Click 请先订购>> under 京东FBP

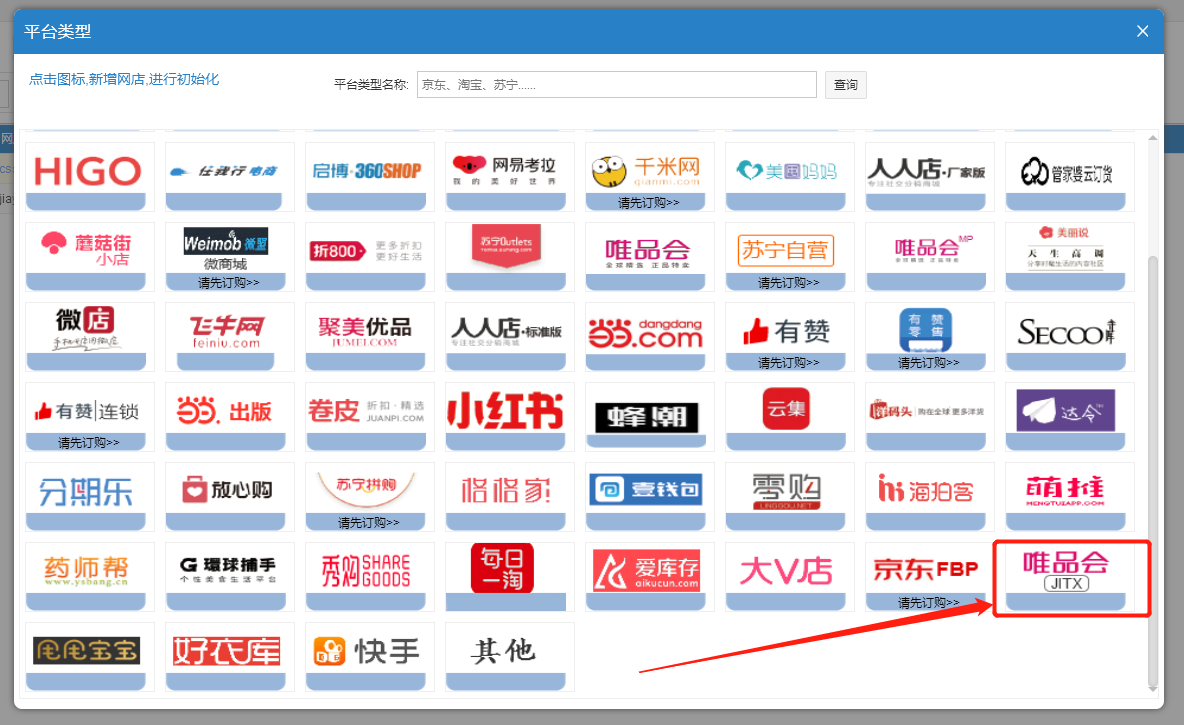(x=929, y=603)
